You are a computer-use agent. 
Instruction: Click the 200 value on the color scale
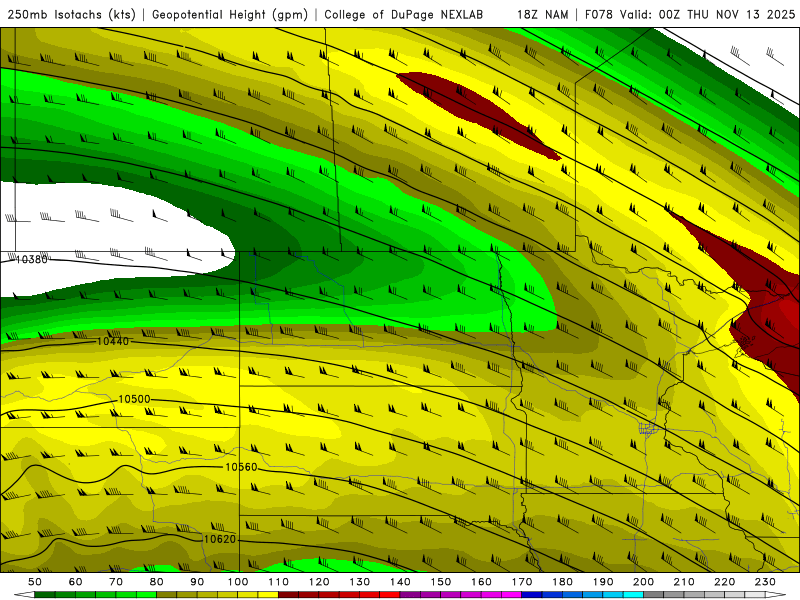pyautogui.click(x=644, y=582)
